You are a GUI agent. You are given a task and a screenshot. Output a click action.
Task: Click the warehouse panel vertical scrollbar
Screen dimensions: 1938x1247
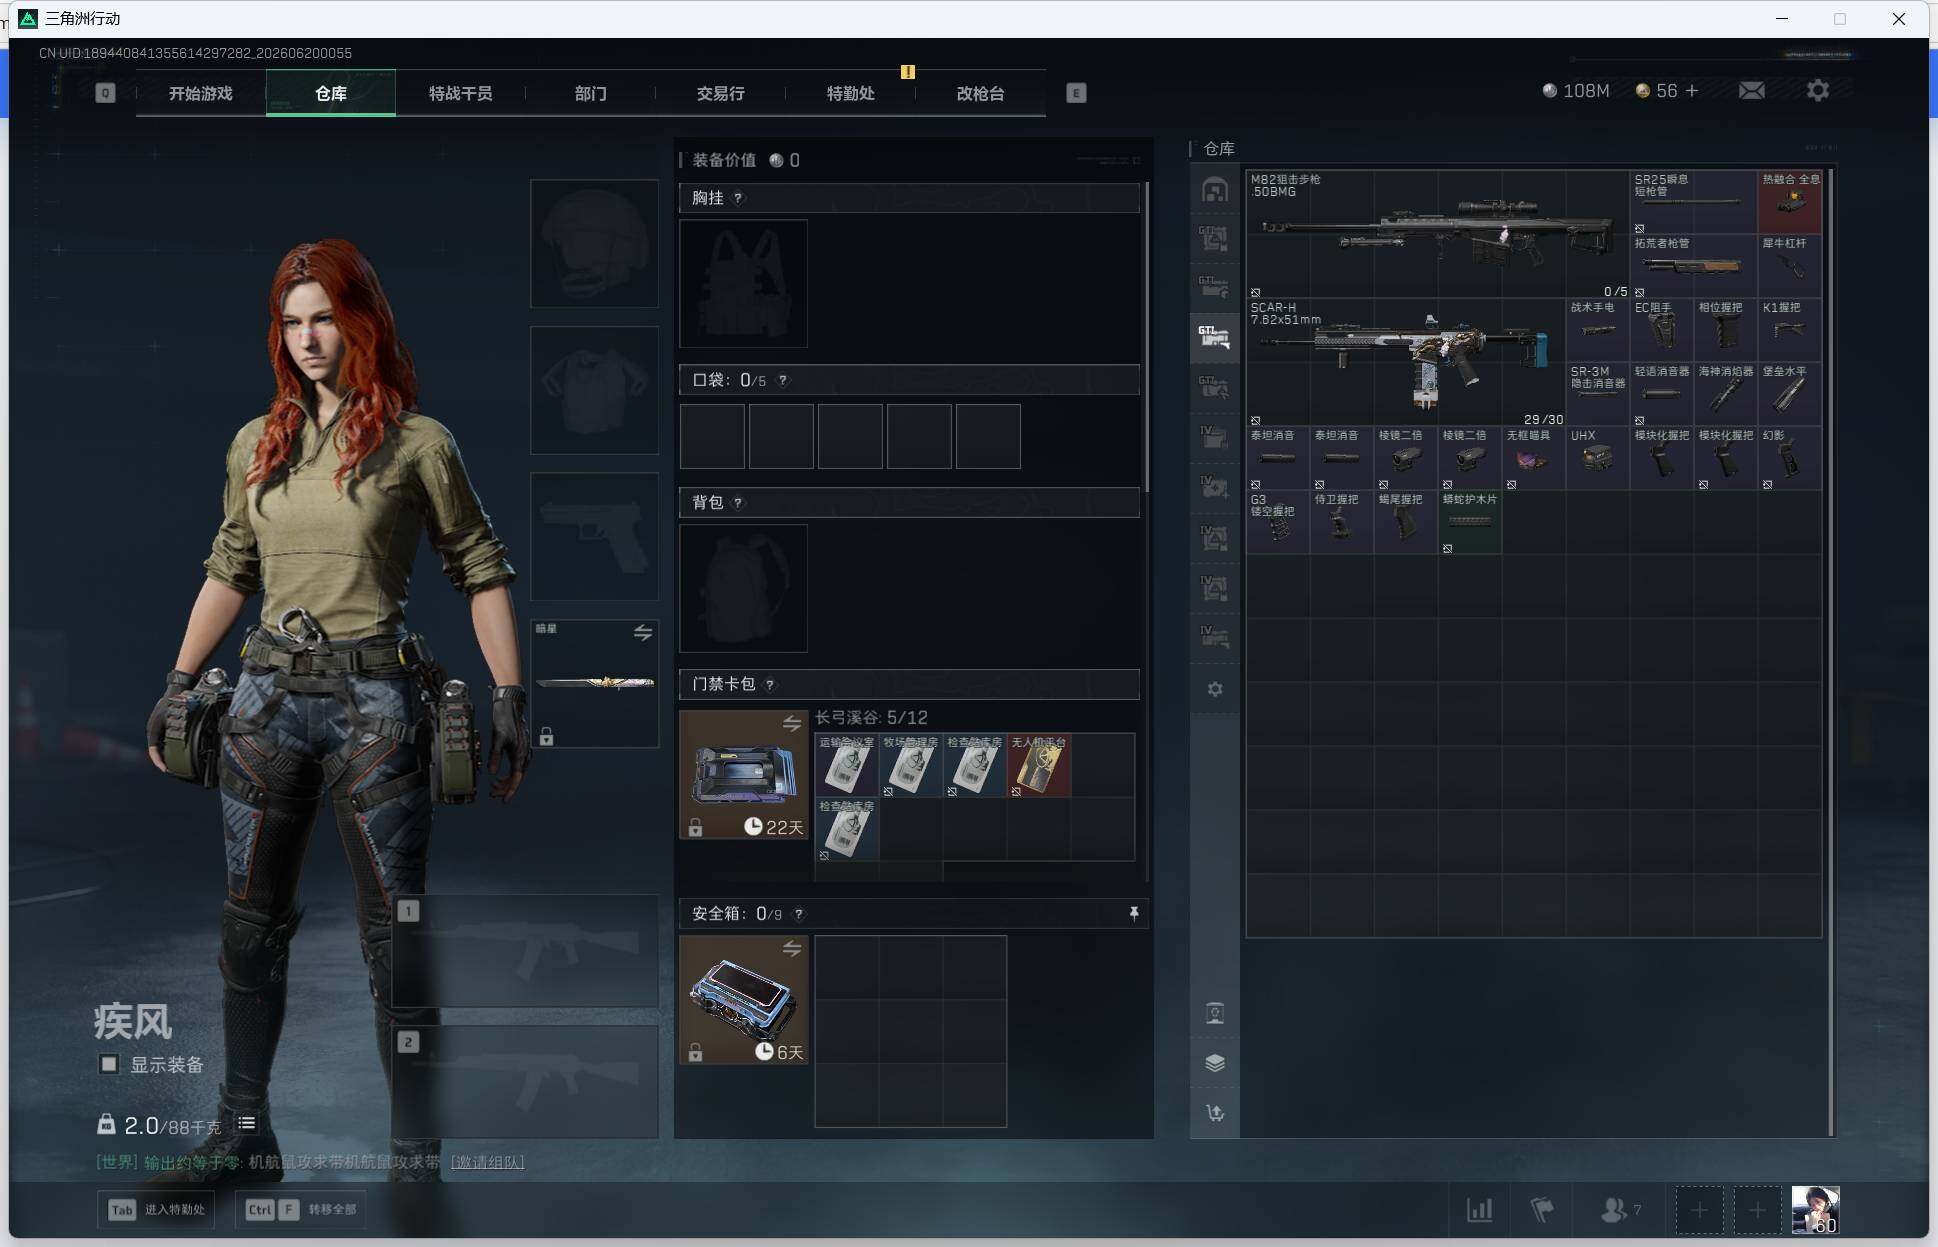click(1831, 652)
